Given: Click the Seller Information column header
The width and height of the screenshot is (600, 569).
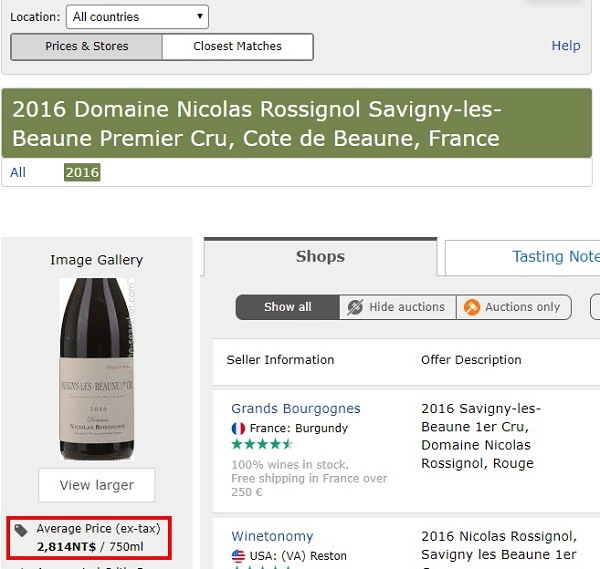Looking at the screenshot, I should 280,360.
